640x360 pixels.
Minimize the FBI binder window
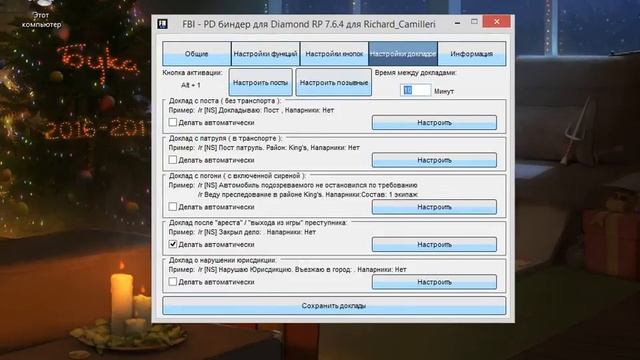click(x=457, y=22)
